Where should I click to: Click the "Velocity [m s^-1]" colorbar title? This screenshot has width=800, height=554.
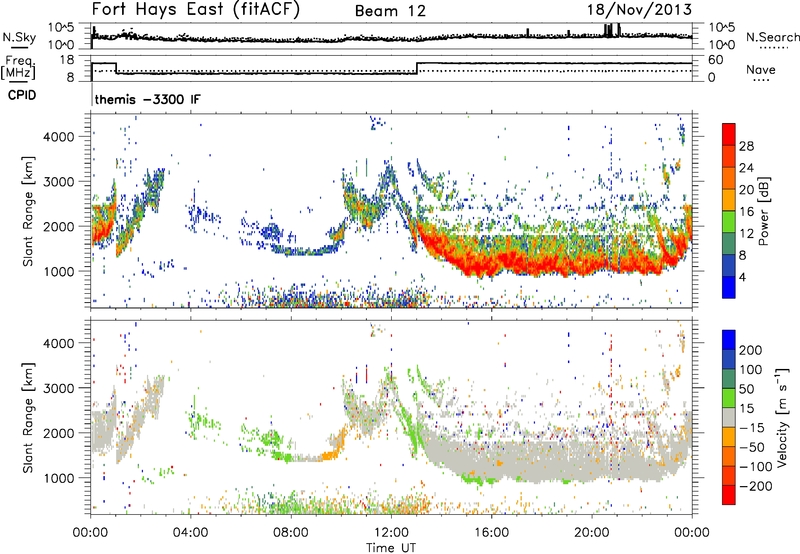click(782, 417)
